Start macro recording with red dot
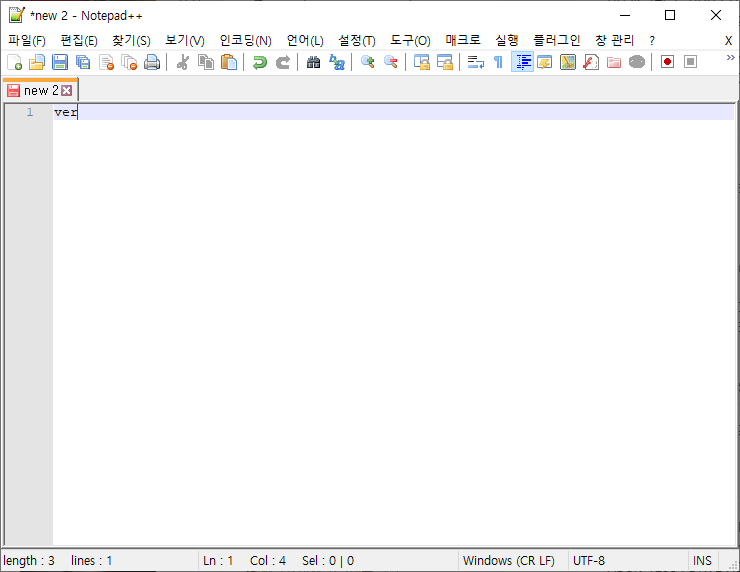This screenshot has height=572, width=740. click(667, 62)
